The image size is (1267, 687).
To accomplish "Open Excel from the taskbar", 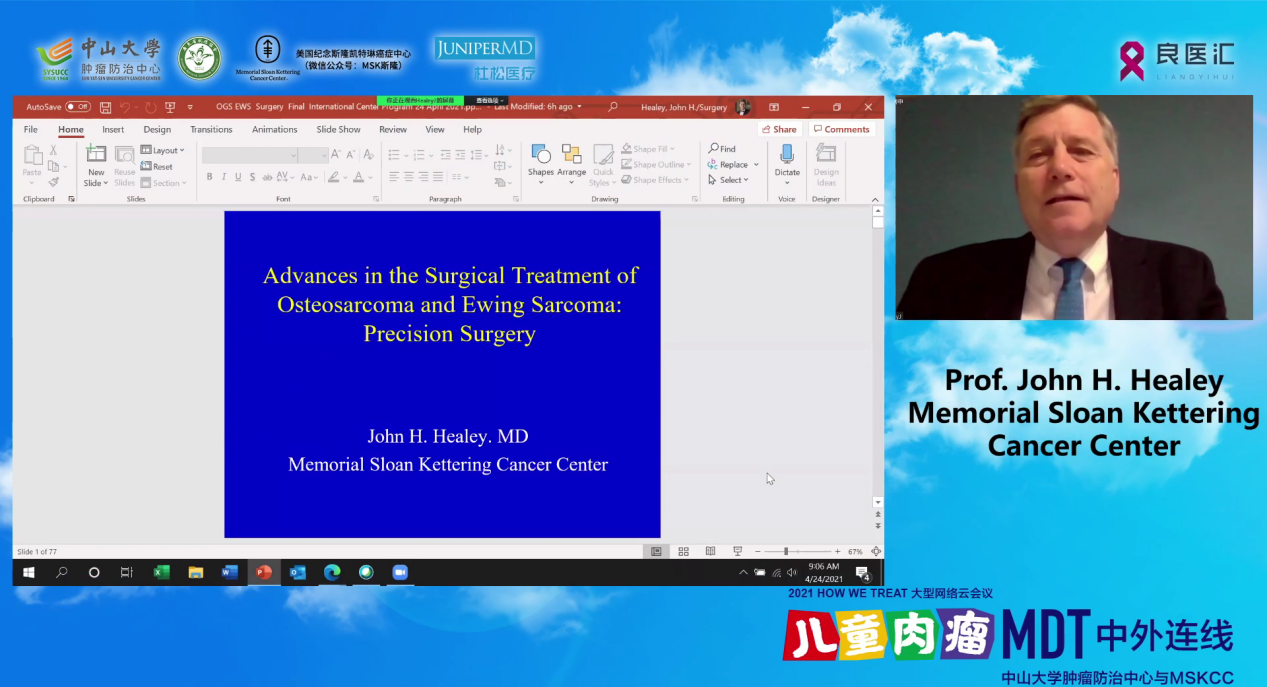I will (161, 572).
